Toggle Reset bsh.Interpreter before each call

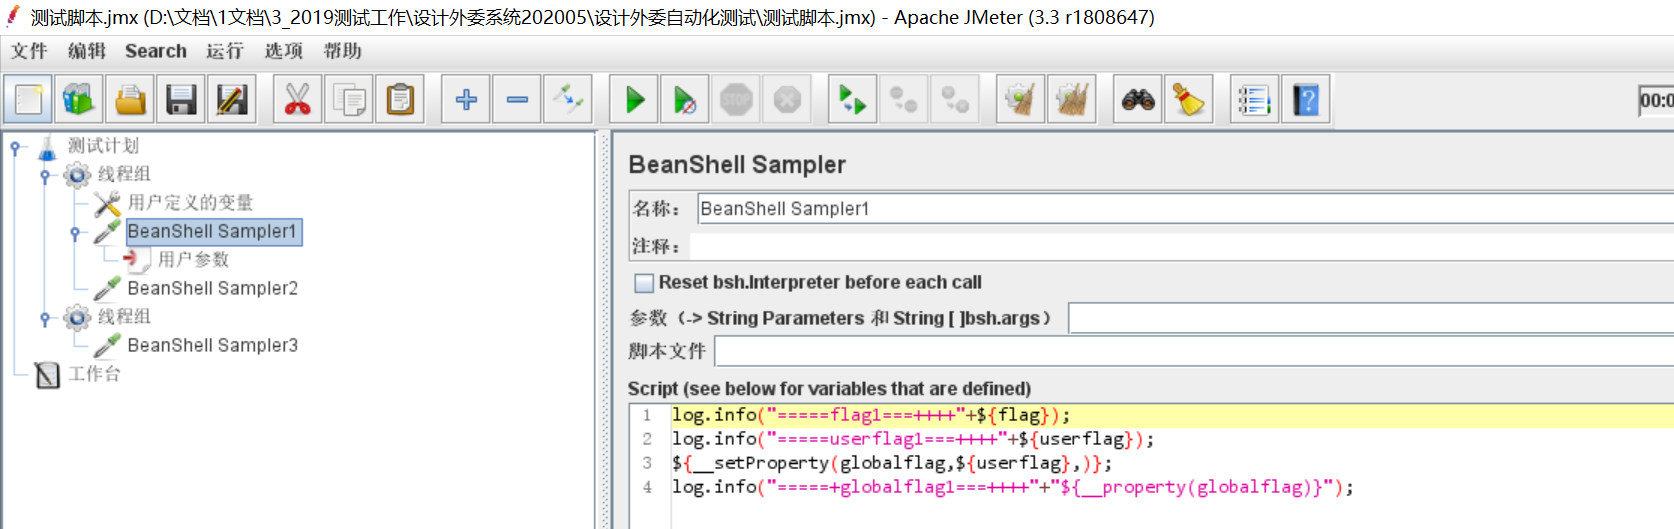tap(645, 283)
